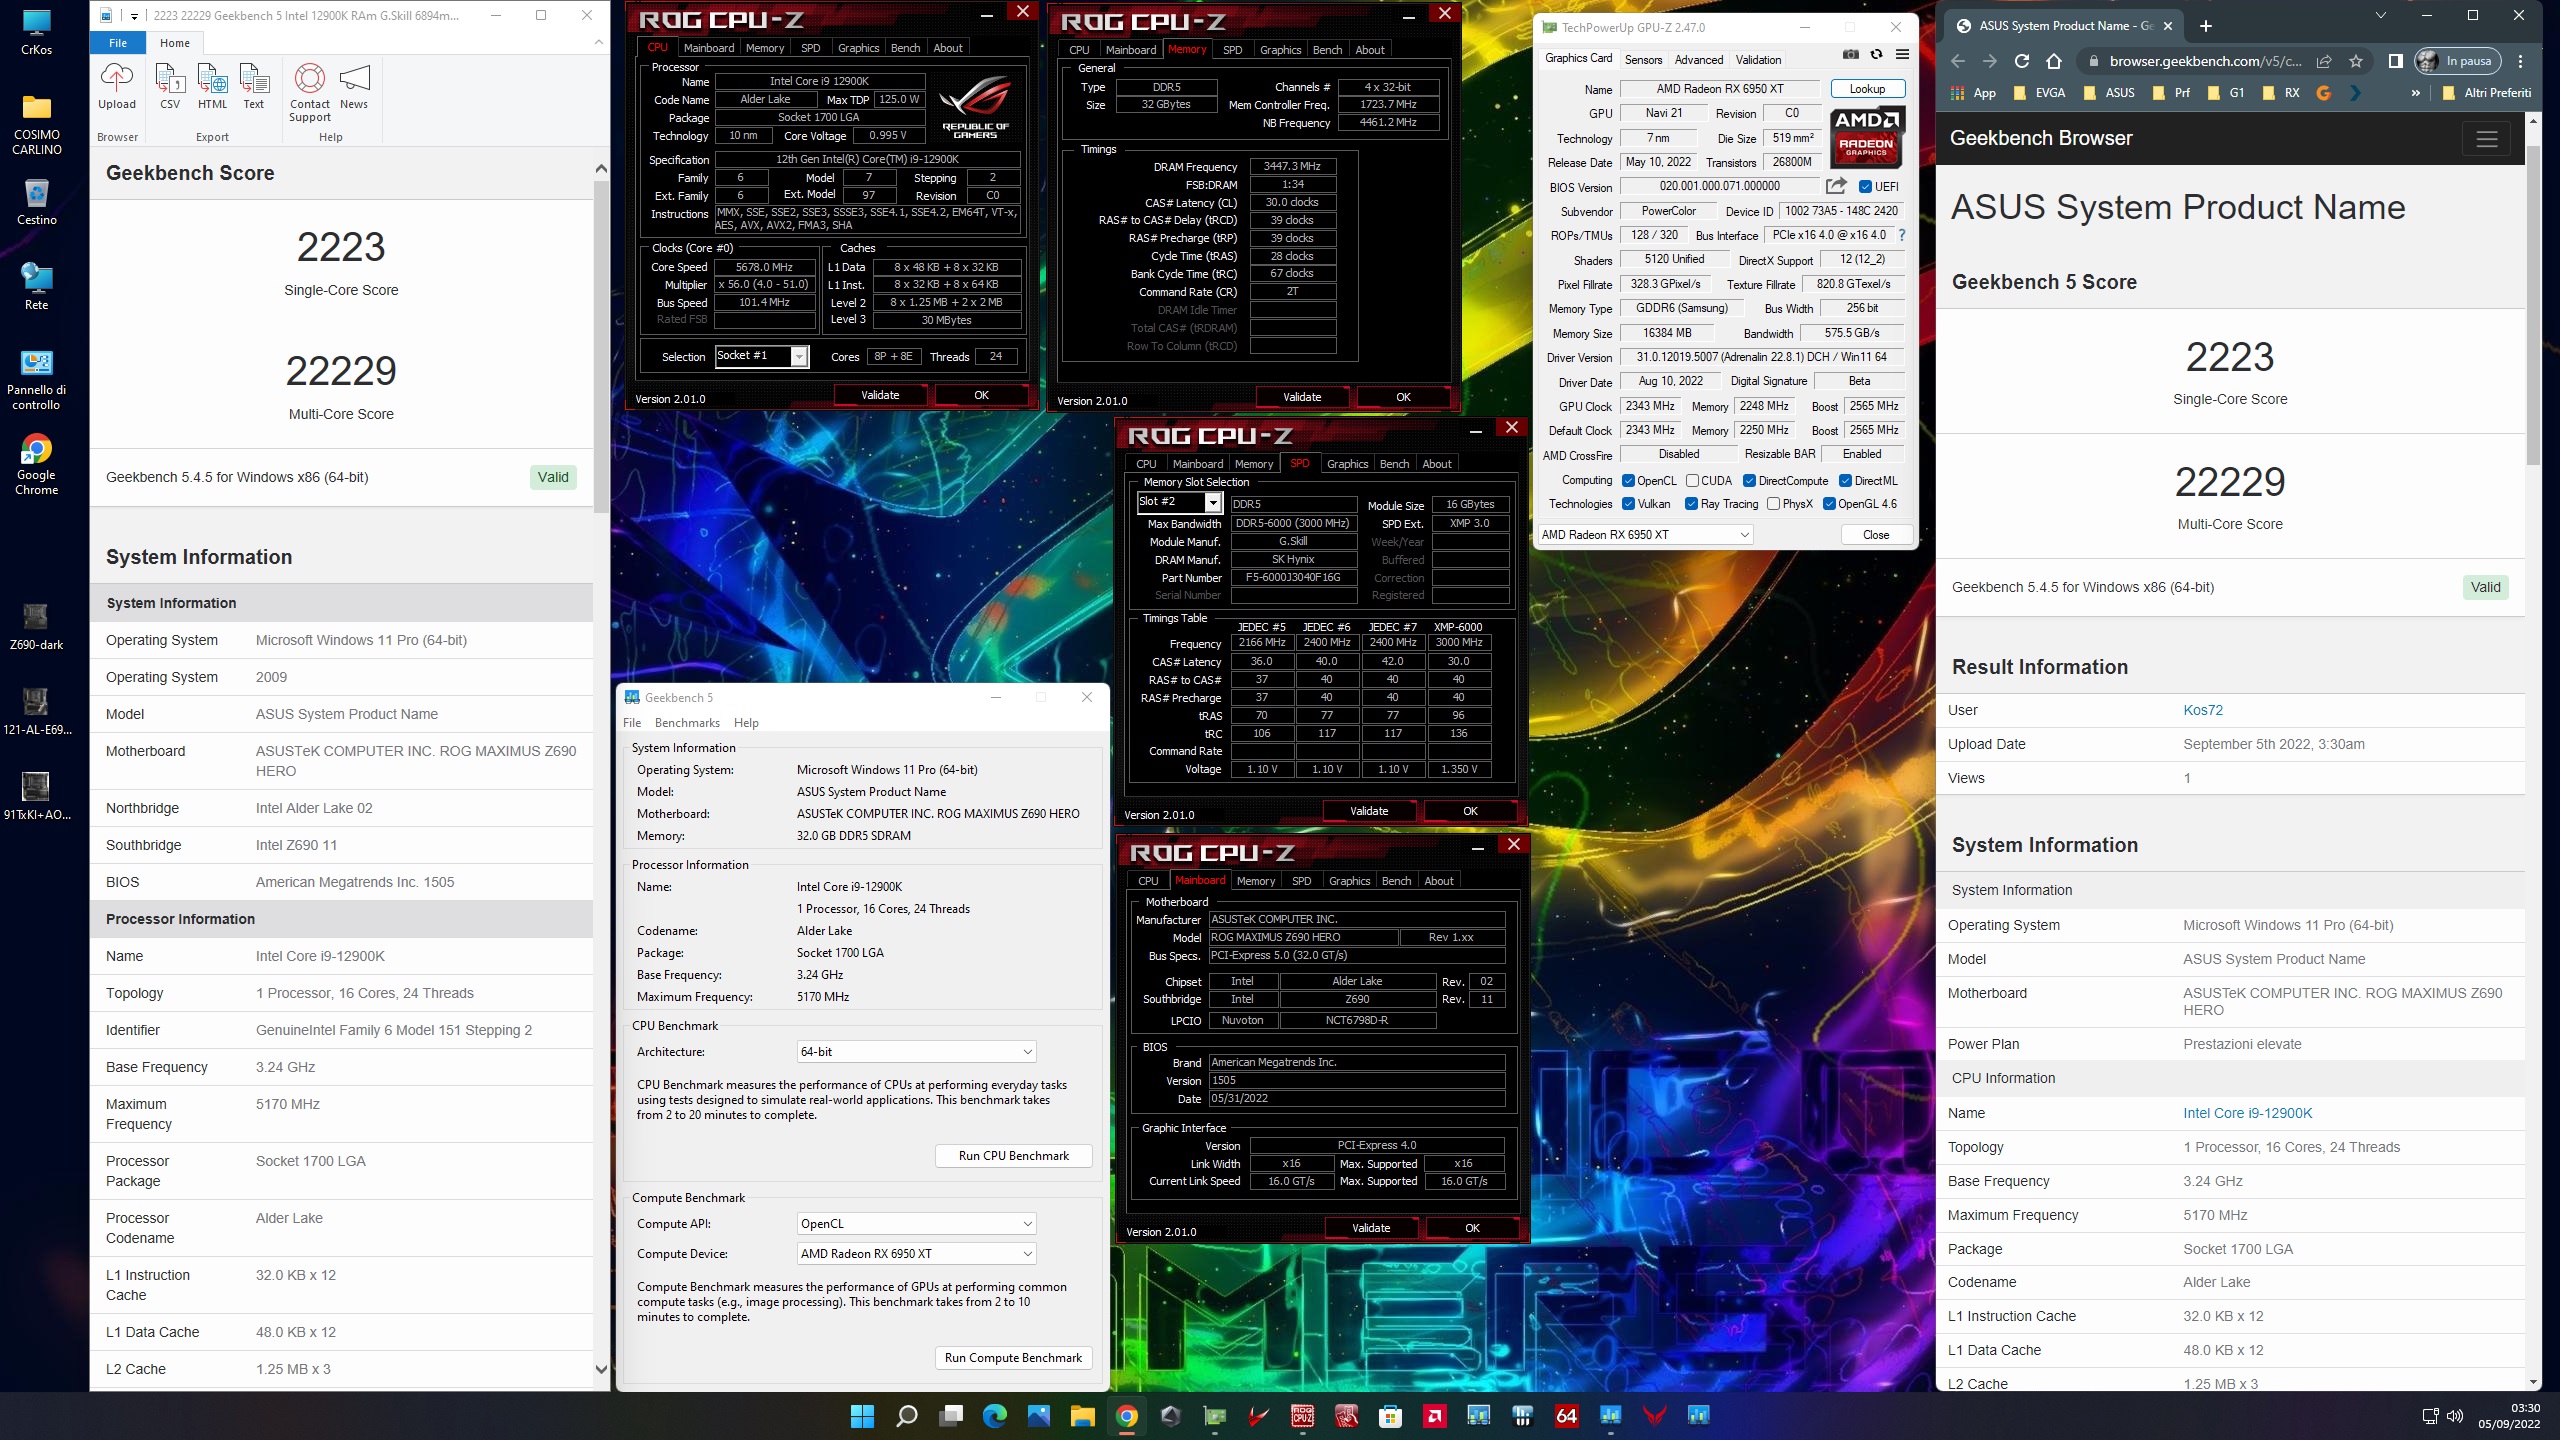Collapse the Geekbench results ribbon
2560x1440 pixels.
pyautogui.click(x=599, y=42)
